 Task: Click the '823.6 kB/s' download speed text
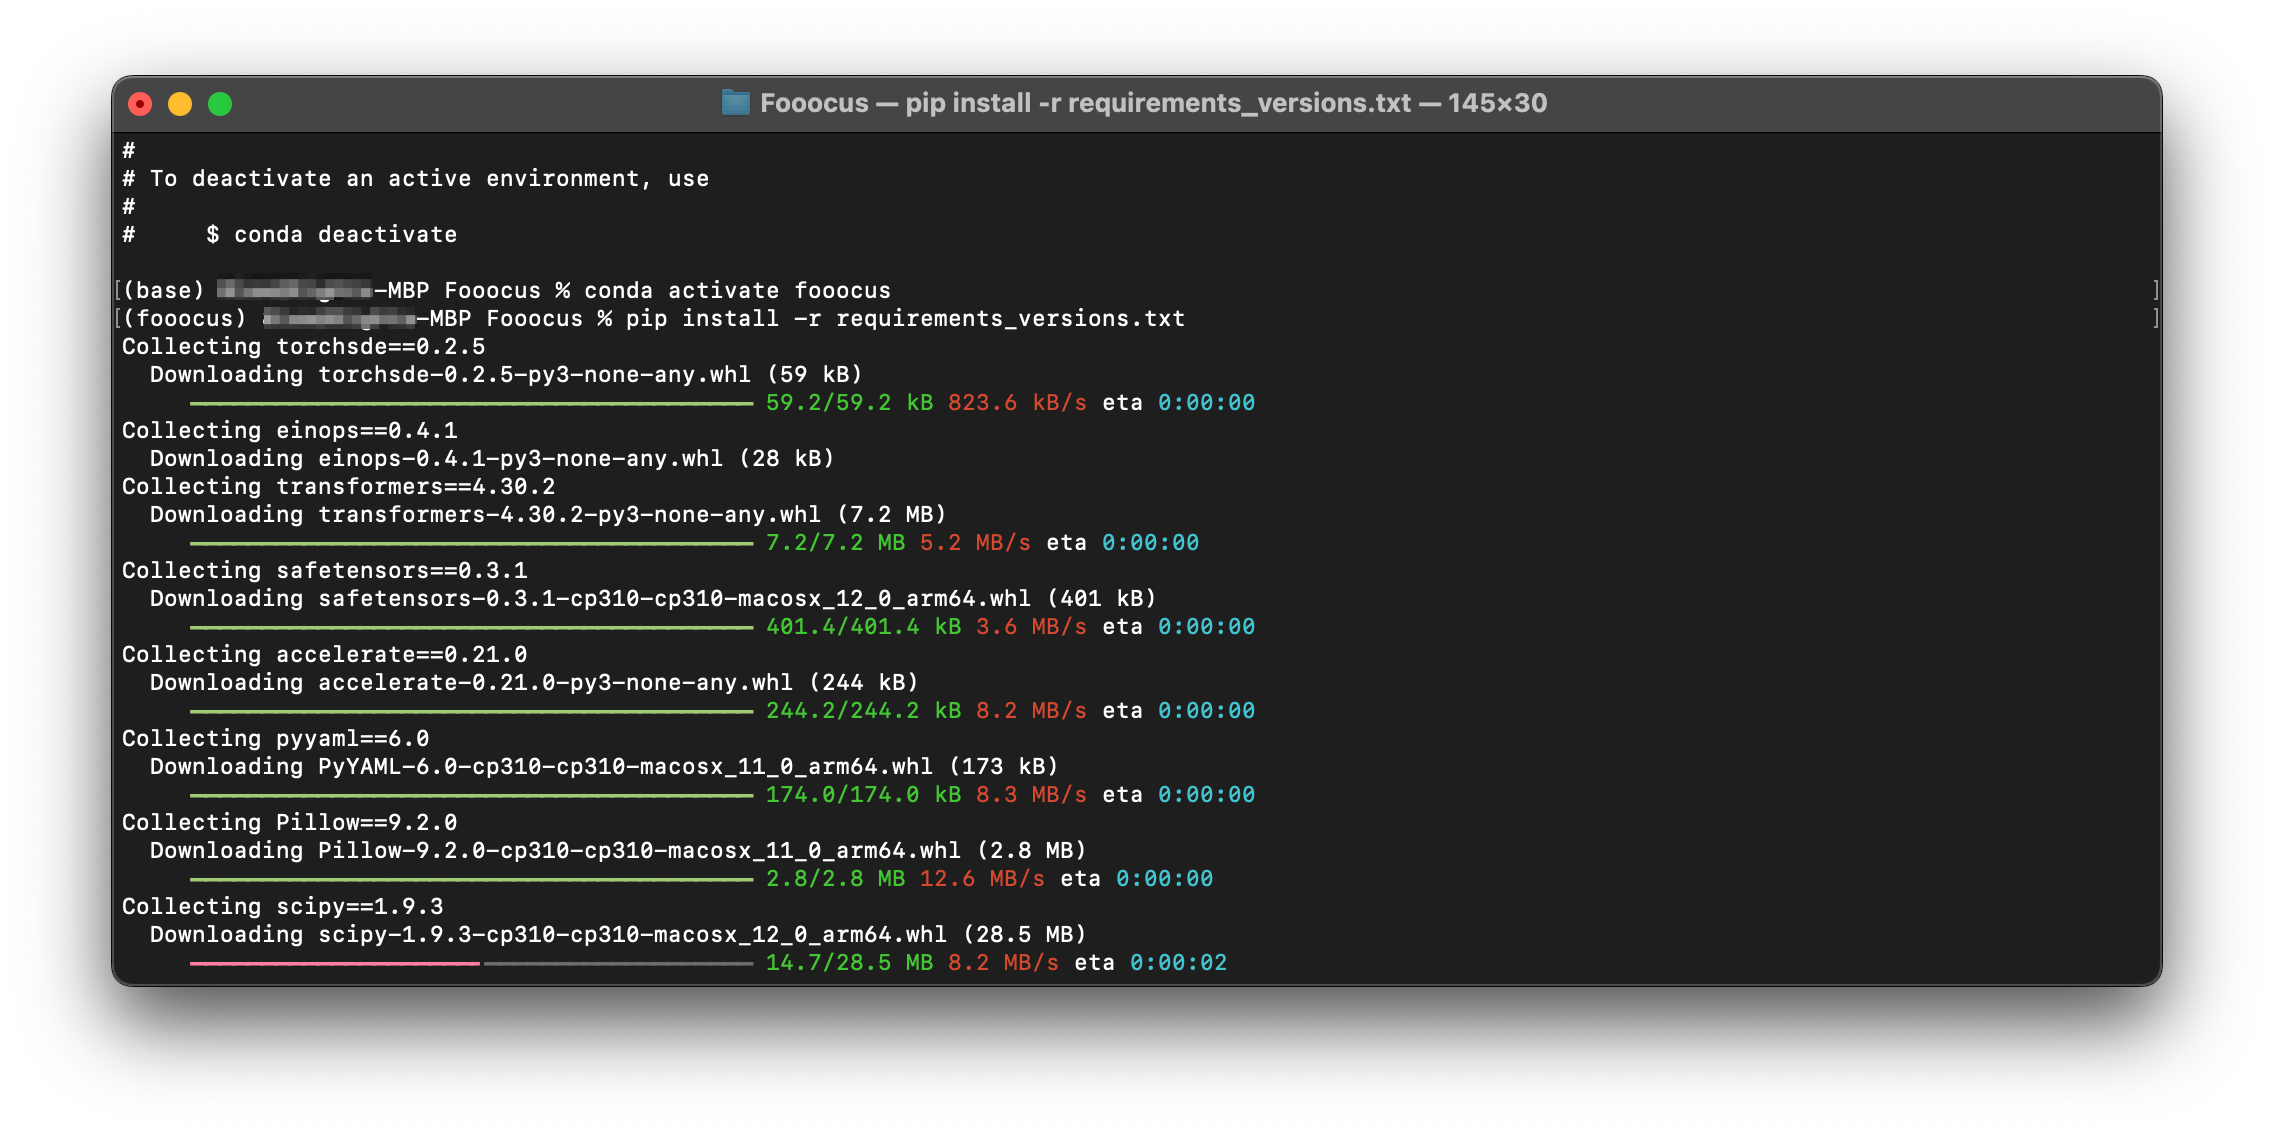[1016, 403]
